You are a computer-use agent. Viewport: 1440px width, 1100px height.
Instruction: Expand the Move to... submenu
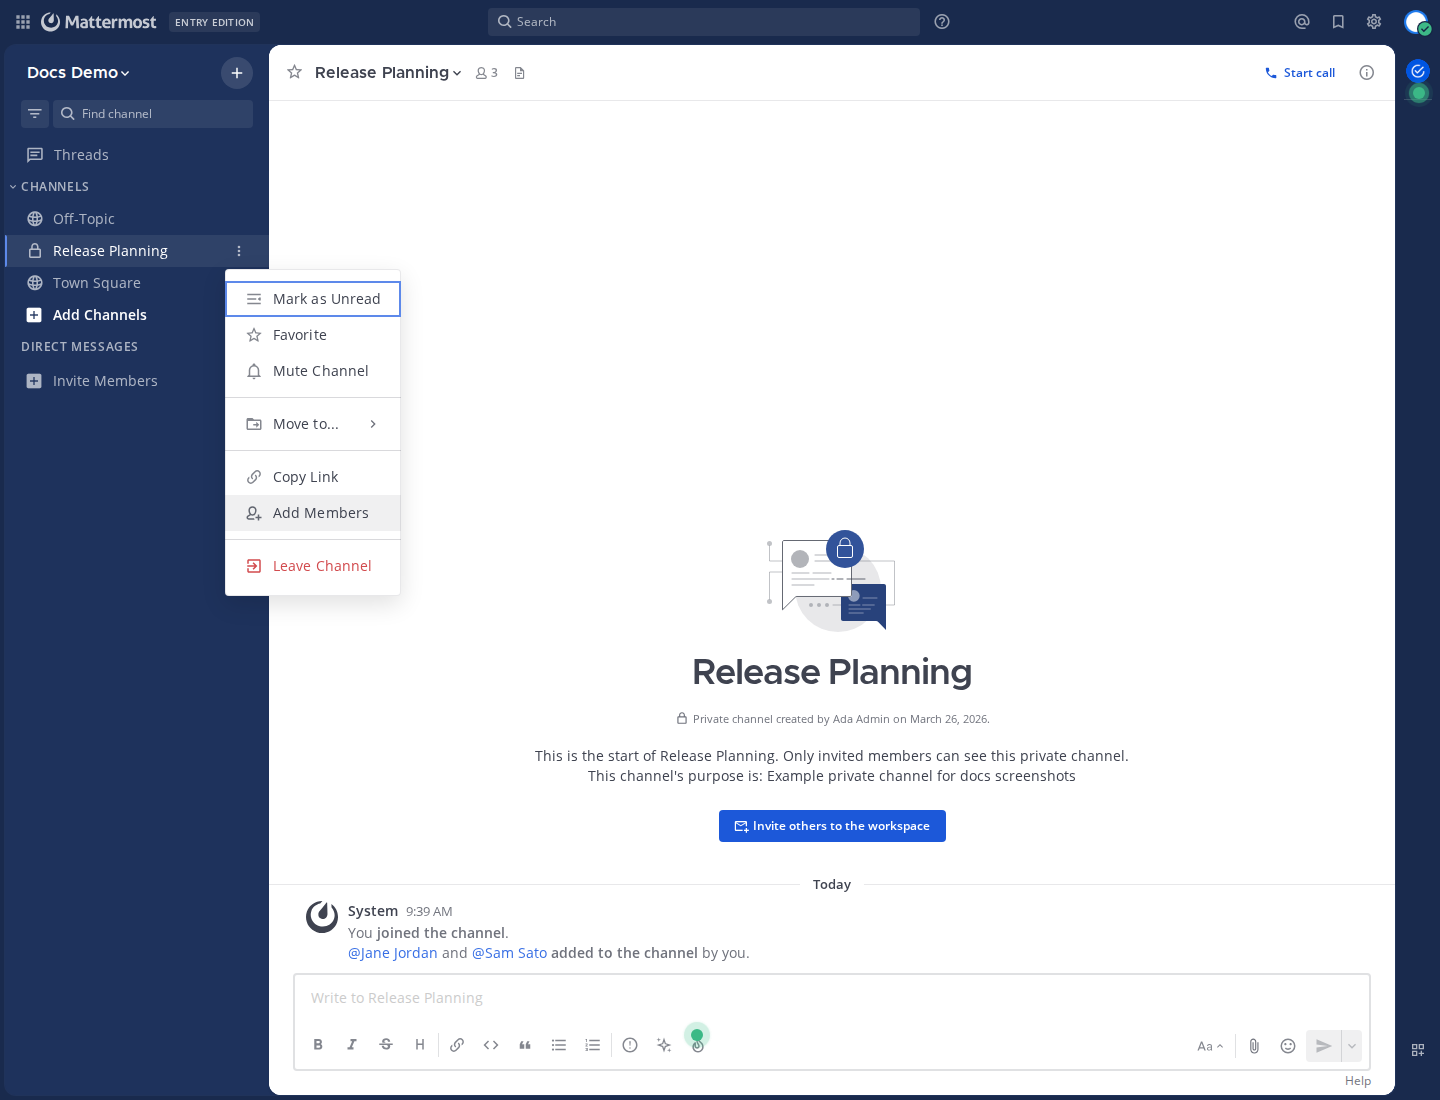313,424
